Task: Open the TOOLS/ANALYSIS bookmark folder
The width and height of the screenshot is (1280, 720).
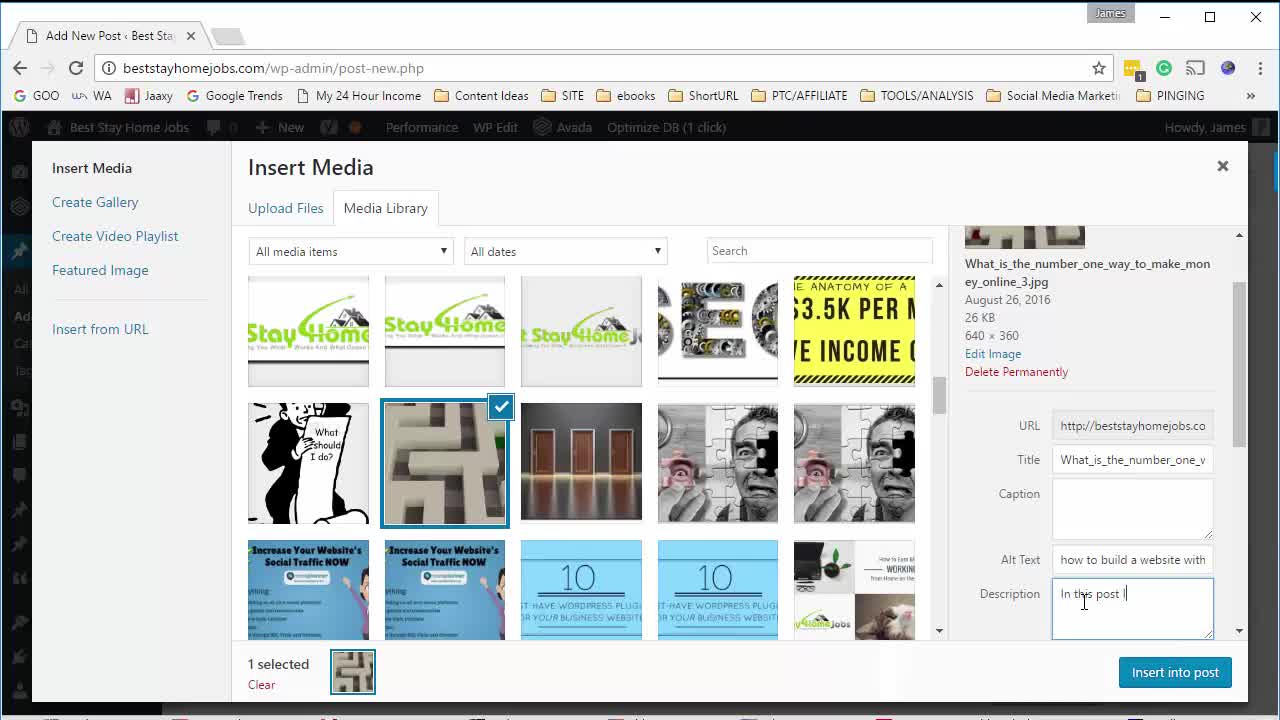Action: (916, 96)
